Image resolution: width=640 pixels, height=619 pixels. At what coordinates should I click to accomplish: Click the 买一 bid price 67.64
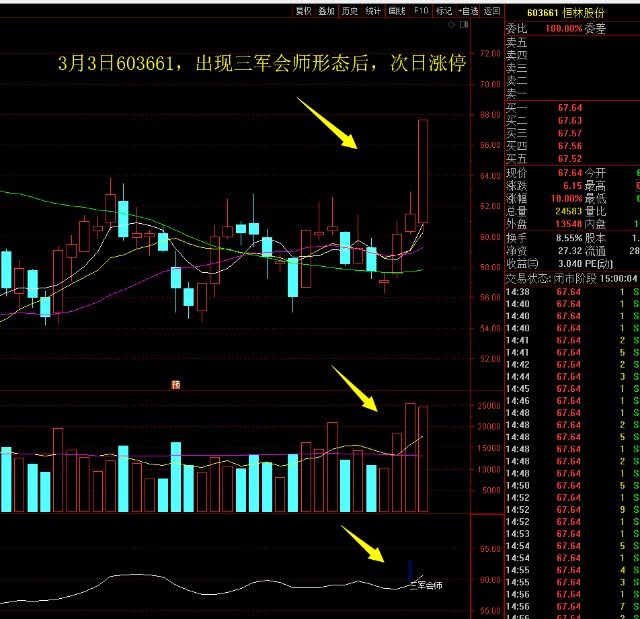569,107
